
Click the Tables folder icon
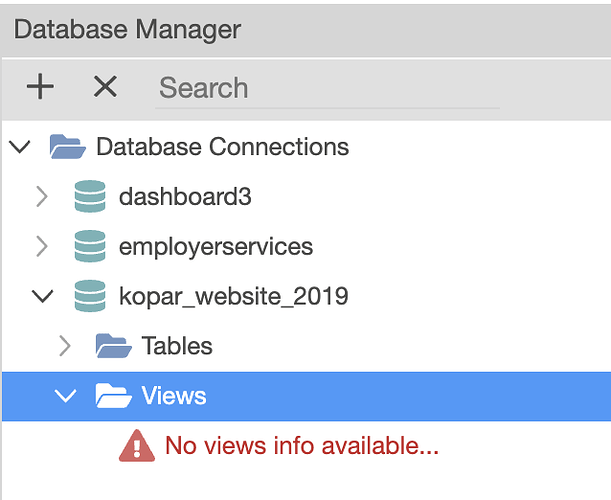click(x=113, y=346)
